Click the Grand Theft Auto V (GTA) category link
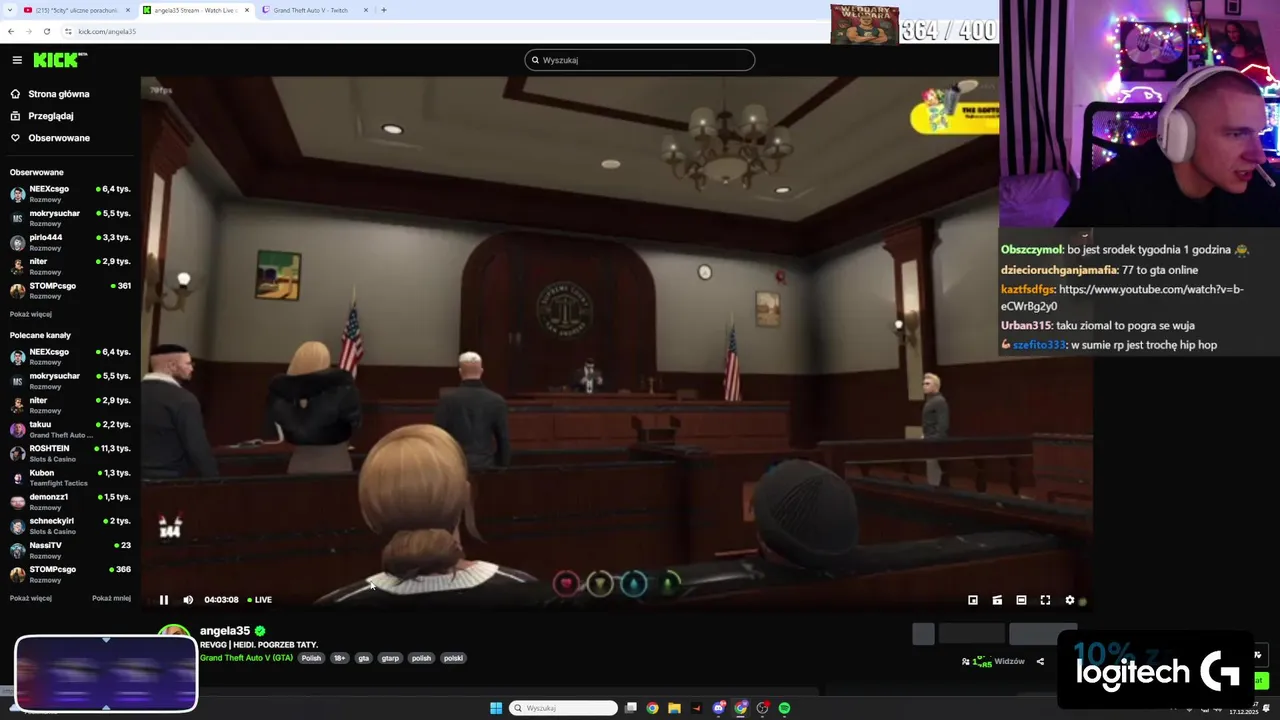The height and width of the screenshot is (720, 1280). 246,658
